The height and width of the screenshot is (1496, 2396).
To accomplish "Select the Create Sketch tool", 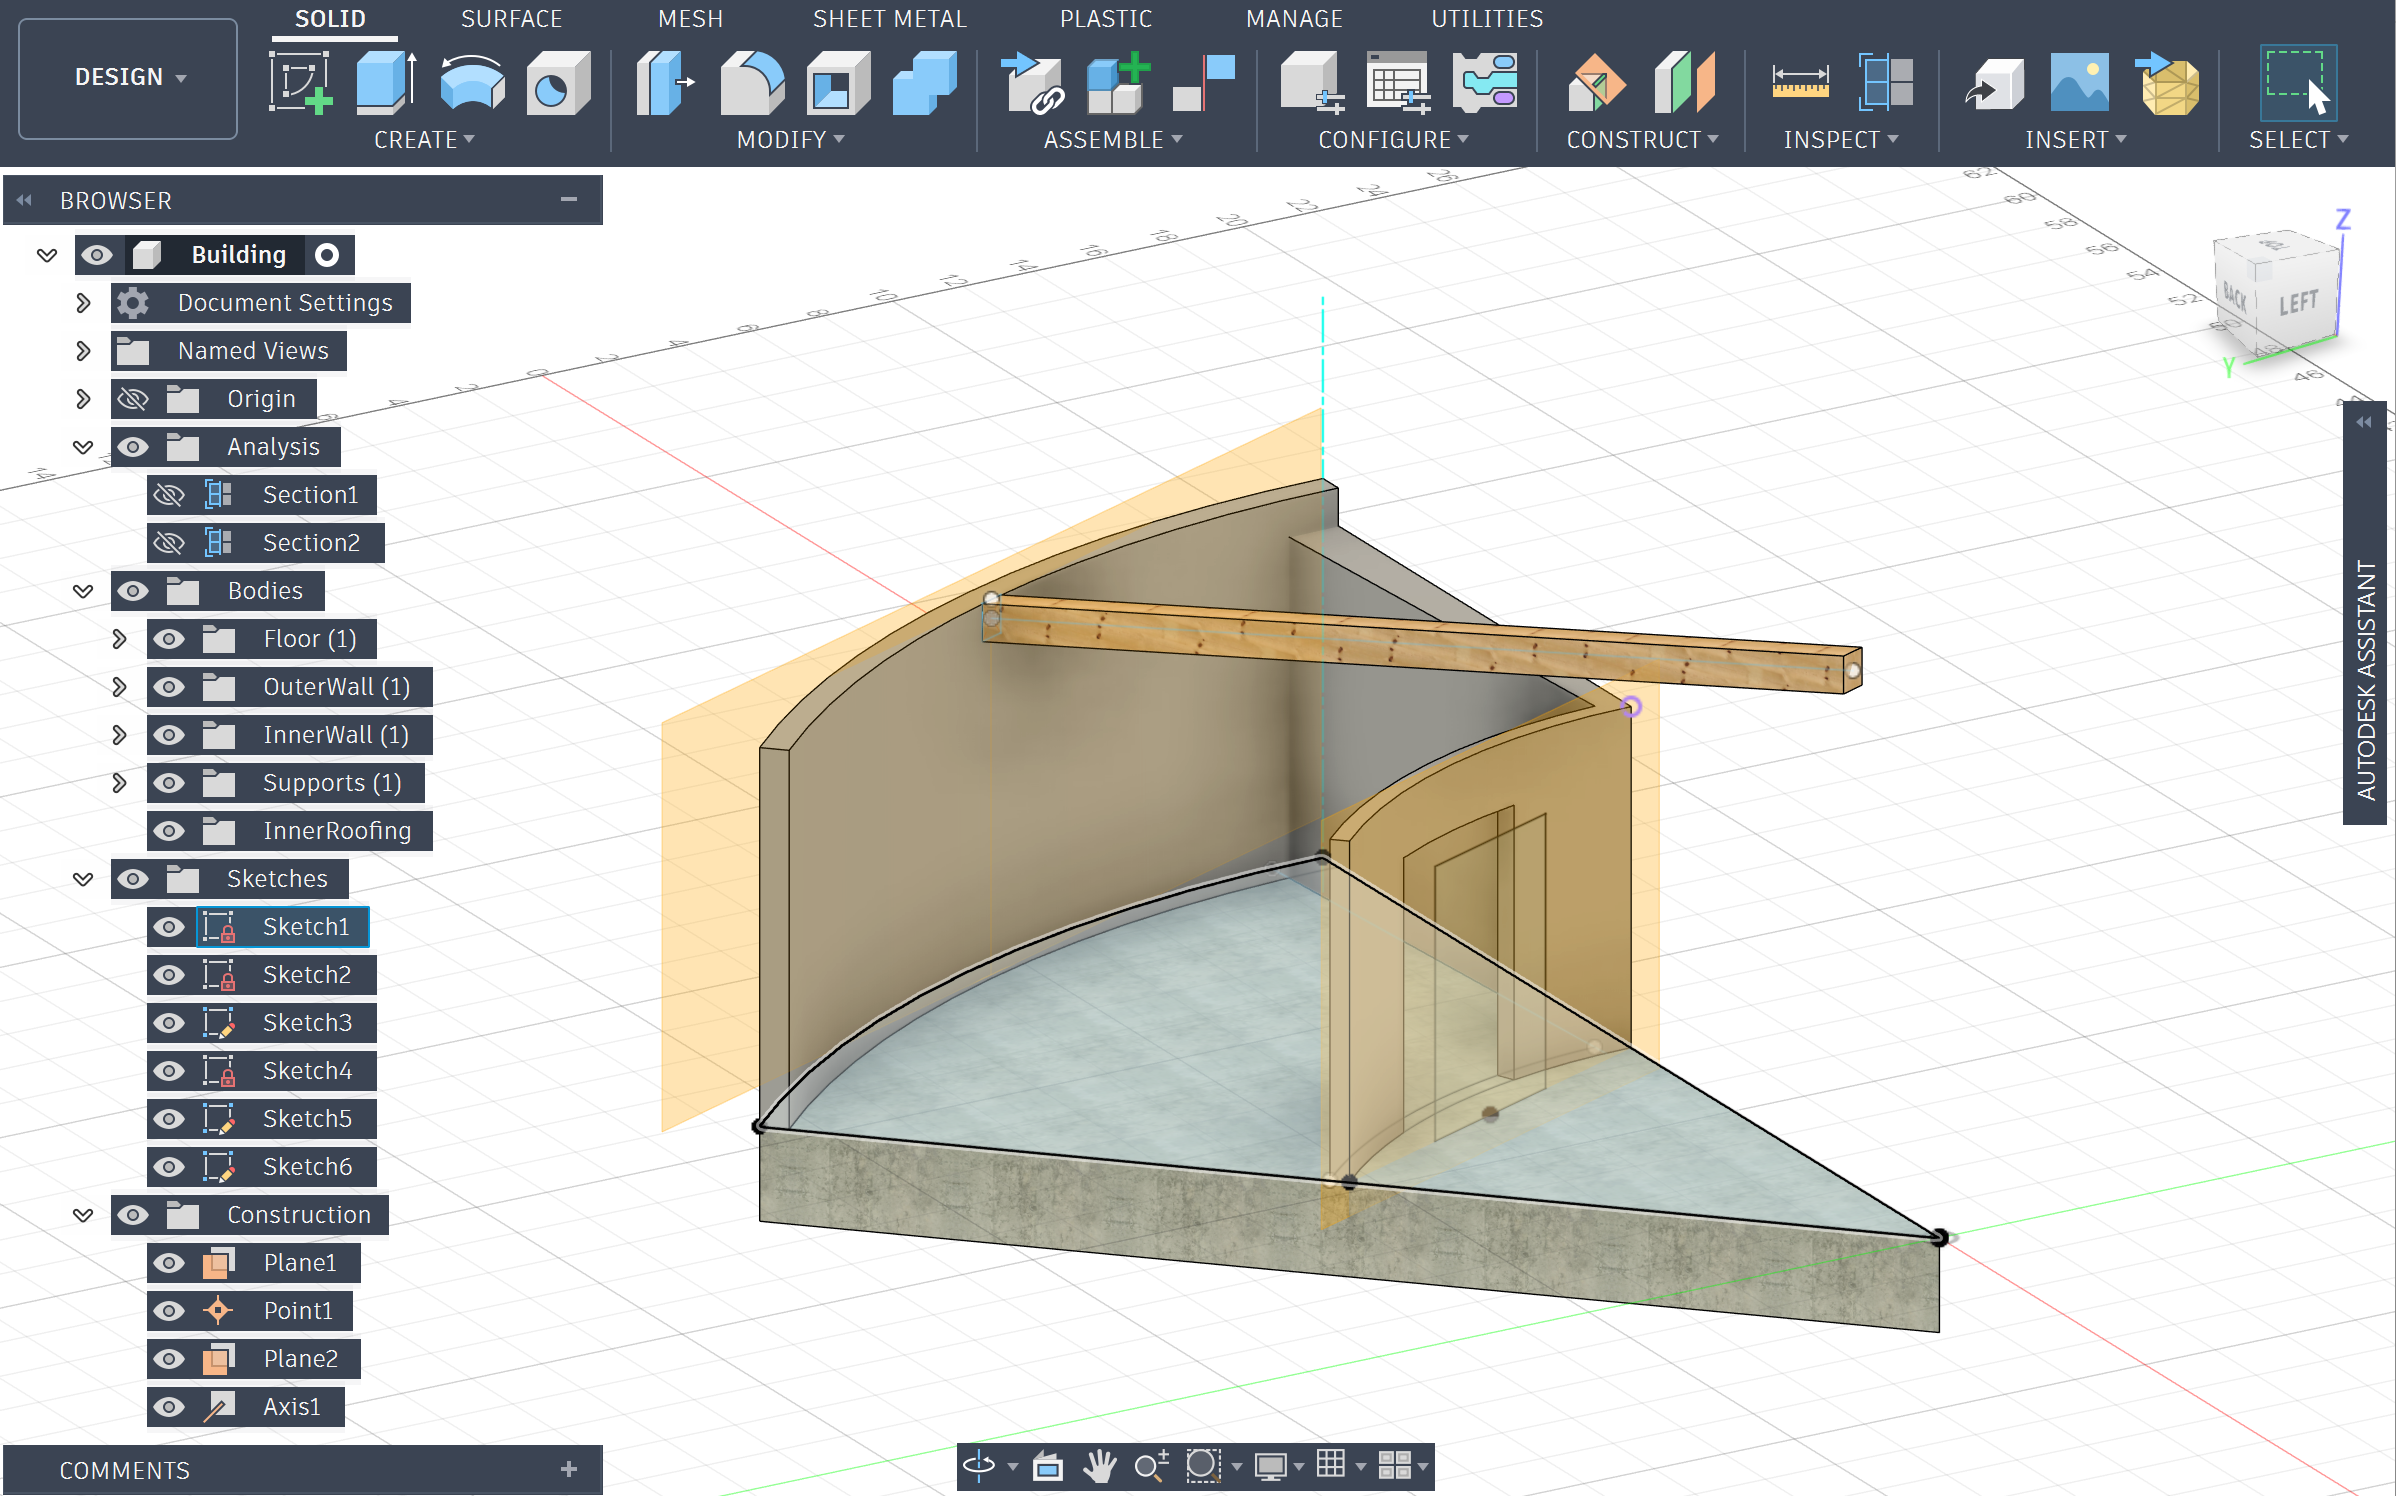I will [301, 83].
